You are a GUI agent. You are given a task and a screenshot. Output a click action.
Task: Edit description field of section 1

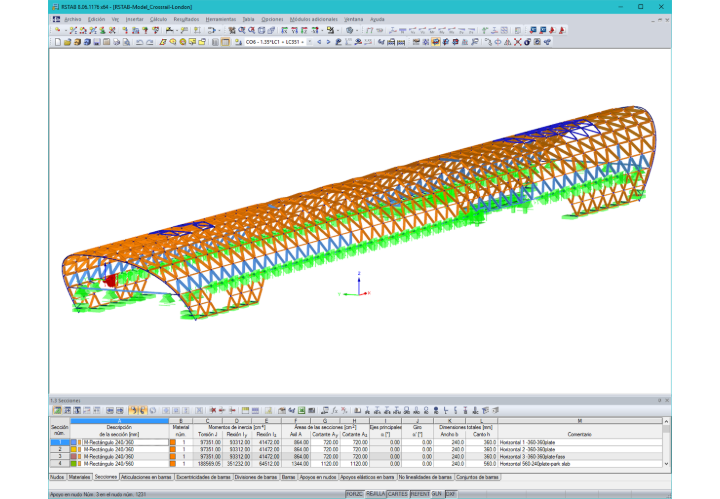[125, 443]
